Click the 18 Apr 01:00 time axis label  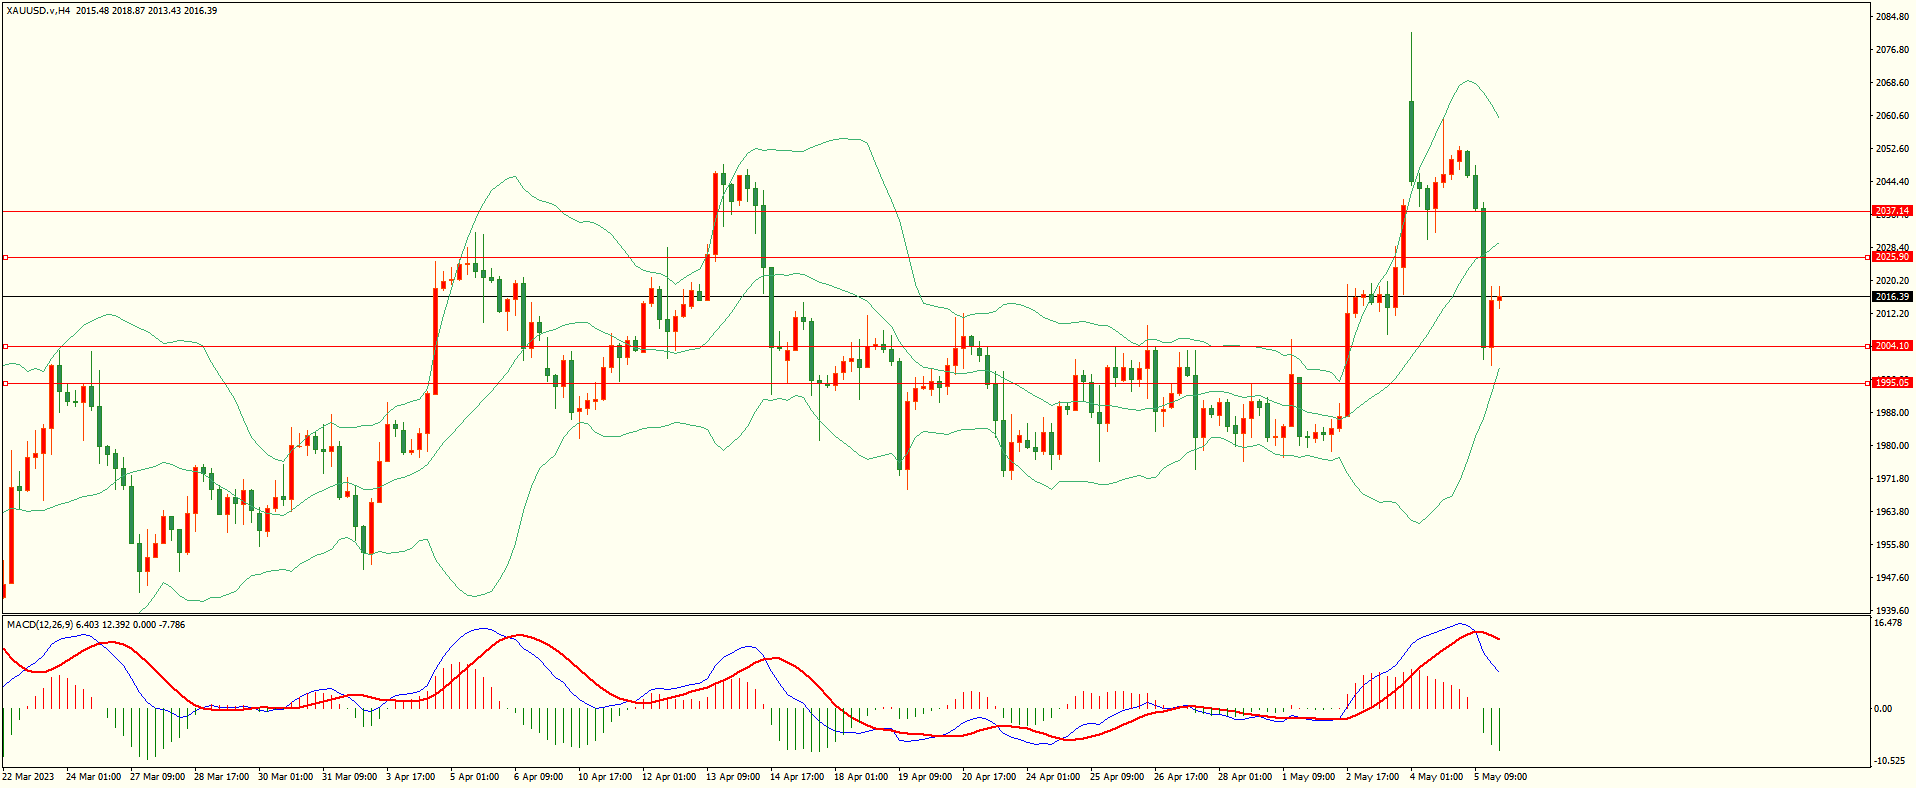861,777
